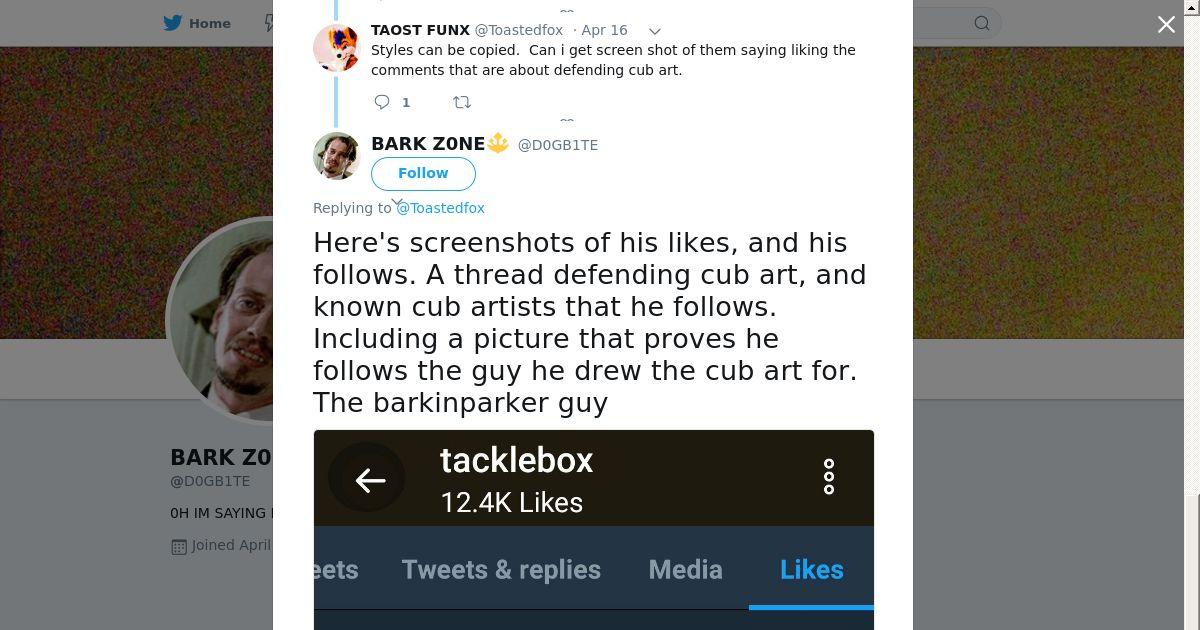The image size is (1200, 630).
Task: Close the tweet overlay with the X
Action: pos(1166,25)
